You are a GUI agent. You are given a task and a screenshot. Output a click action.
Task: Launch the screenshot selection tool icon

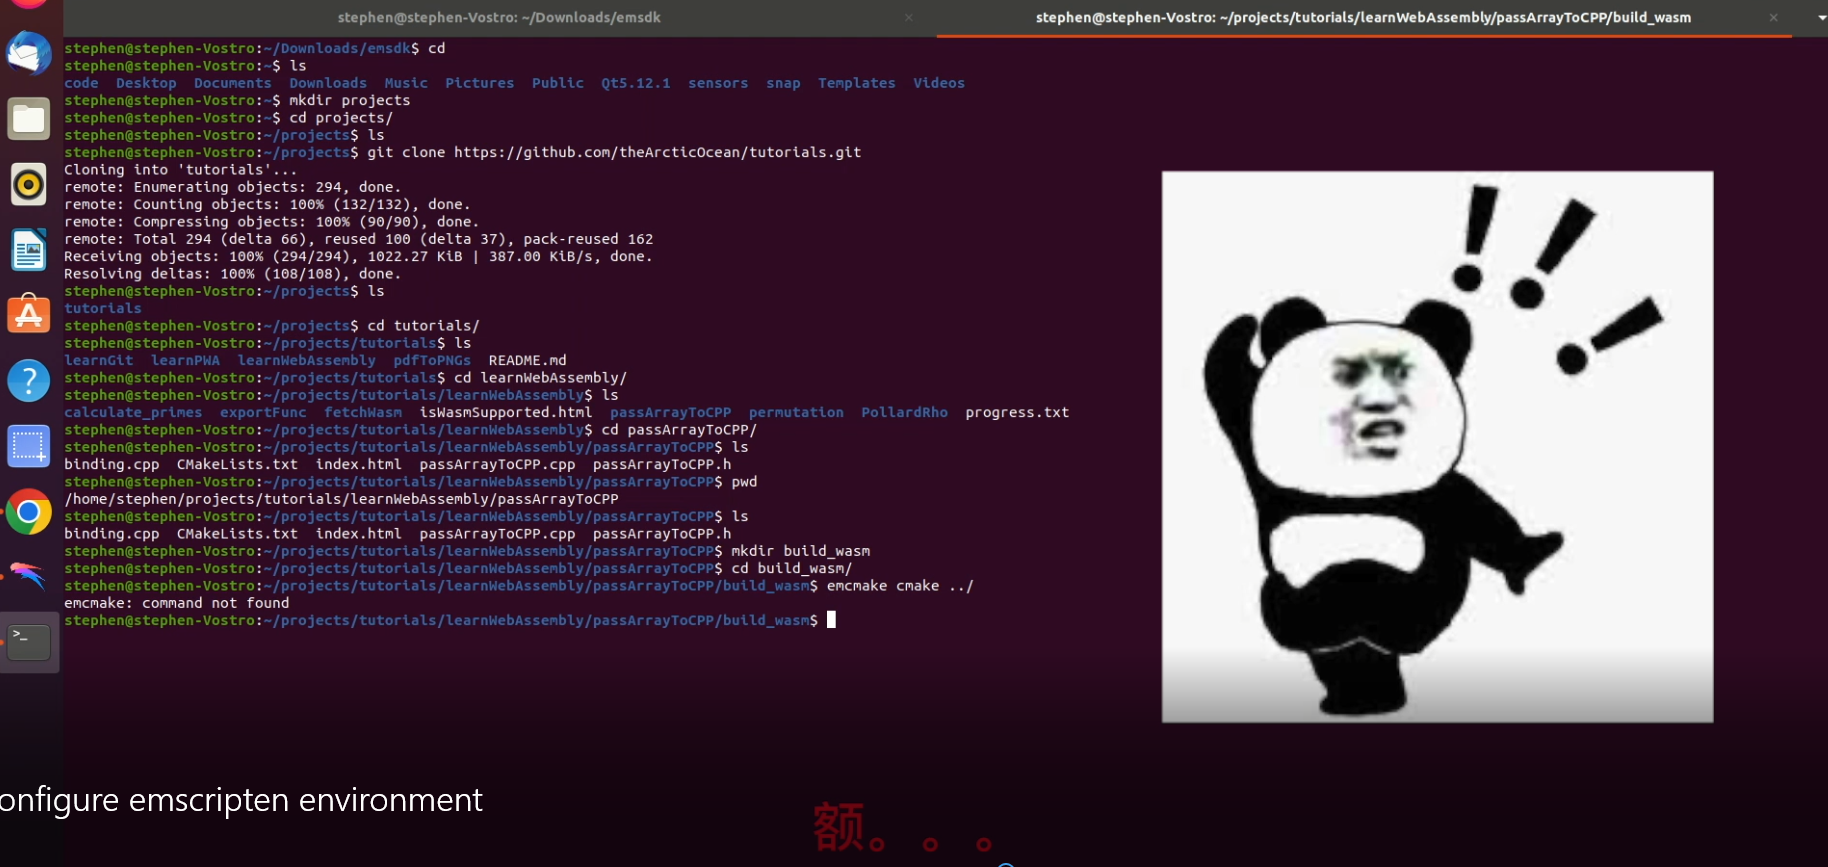click(x=29, y=446)
